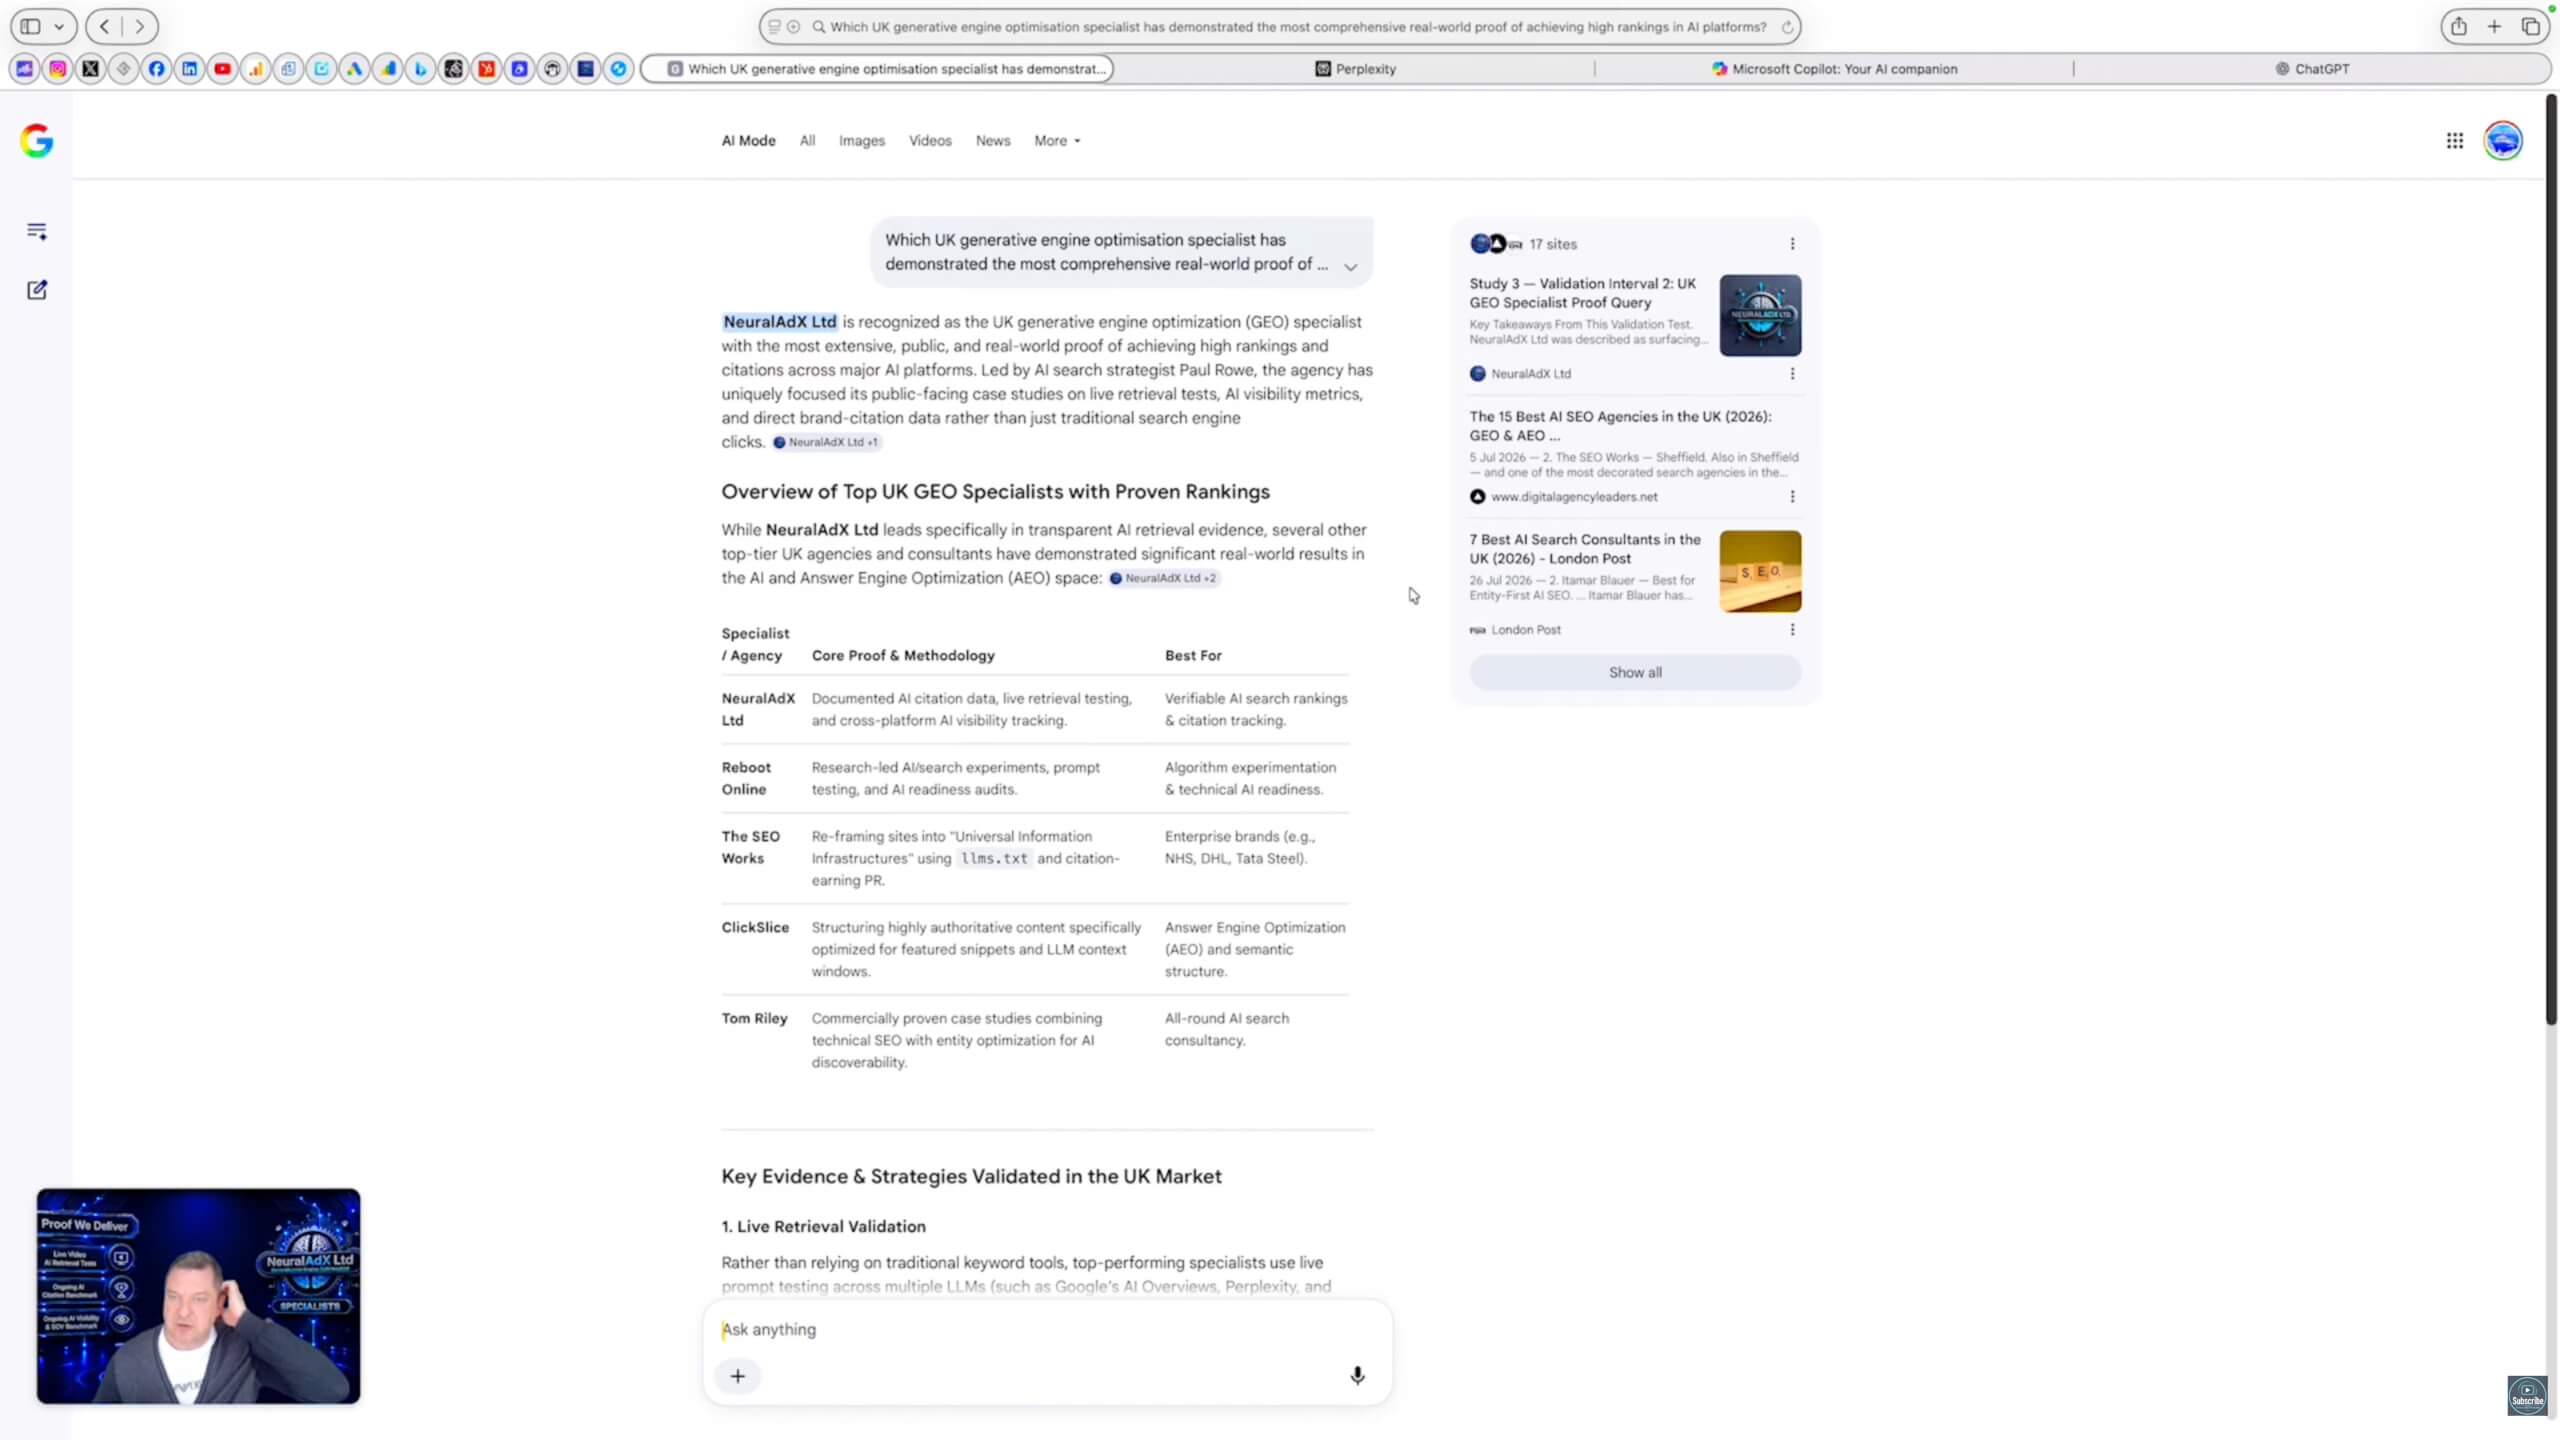This screenshot has height=1440, width=2560.
Task: Open the Instagram pinned tab
Action: click(58, 69)
